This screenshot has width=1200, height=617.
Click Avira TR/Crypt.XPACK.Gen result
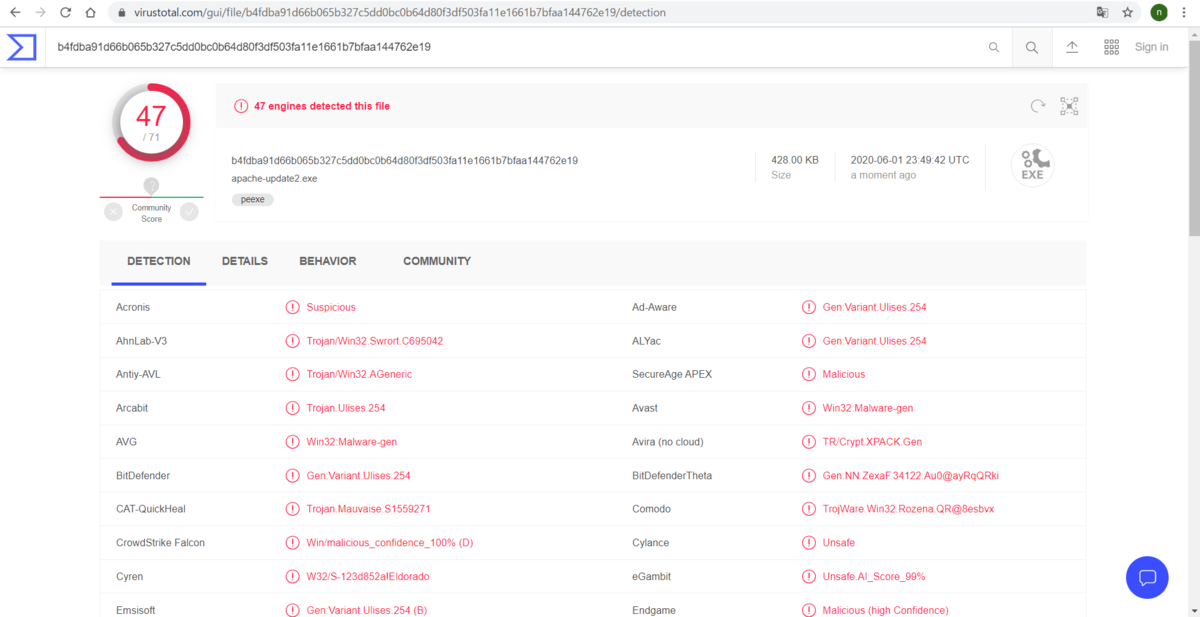pos(873,442)
